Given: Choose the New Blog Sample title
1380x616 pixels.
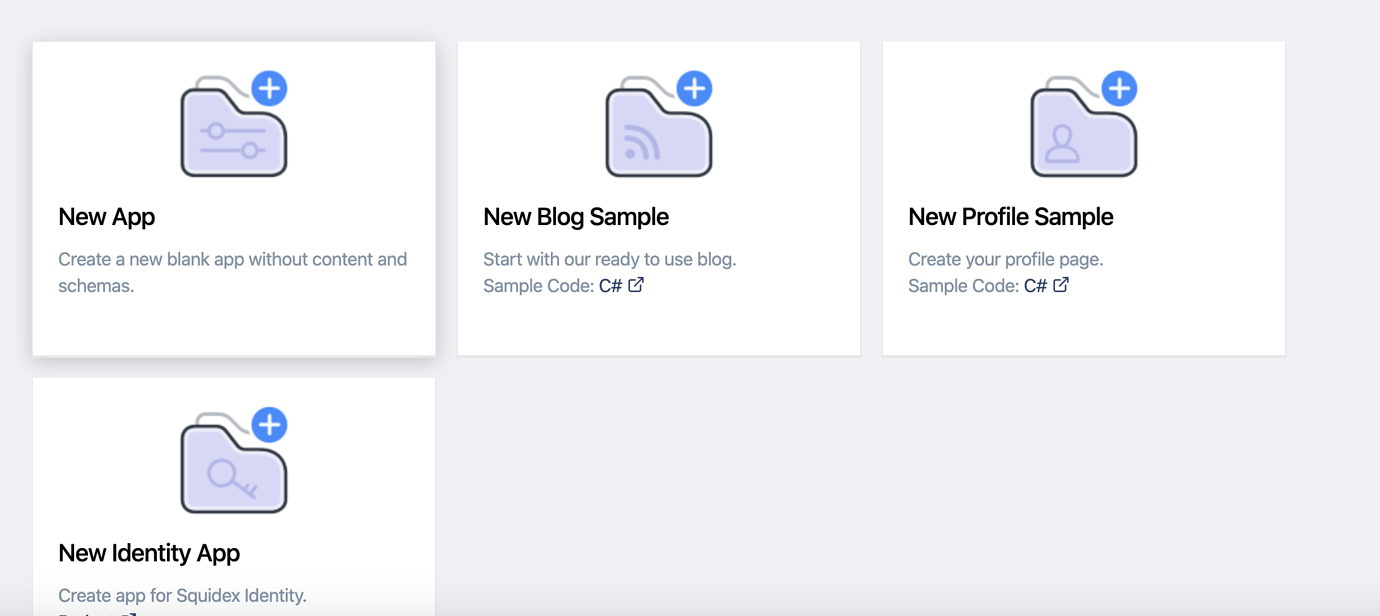Looking at the screenshot, I should click(x=576, y=217).
